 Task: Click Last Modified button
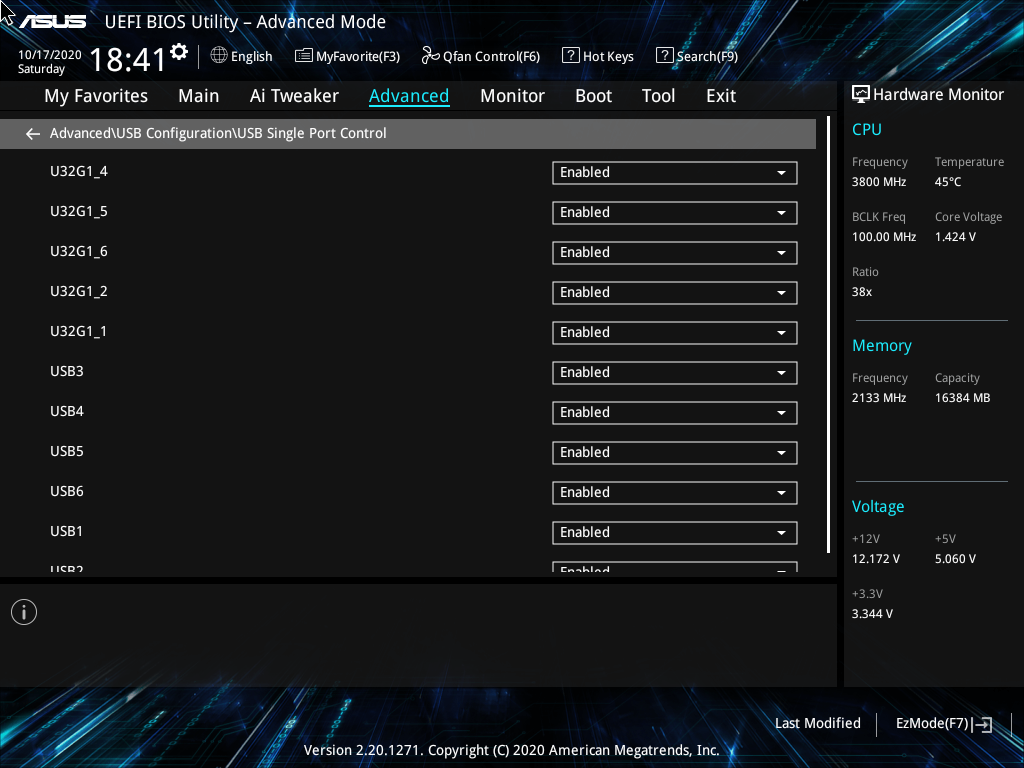[818, 724]
